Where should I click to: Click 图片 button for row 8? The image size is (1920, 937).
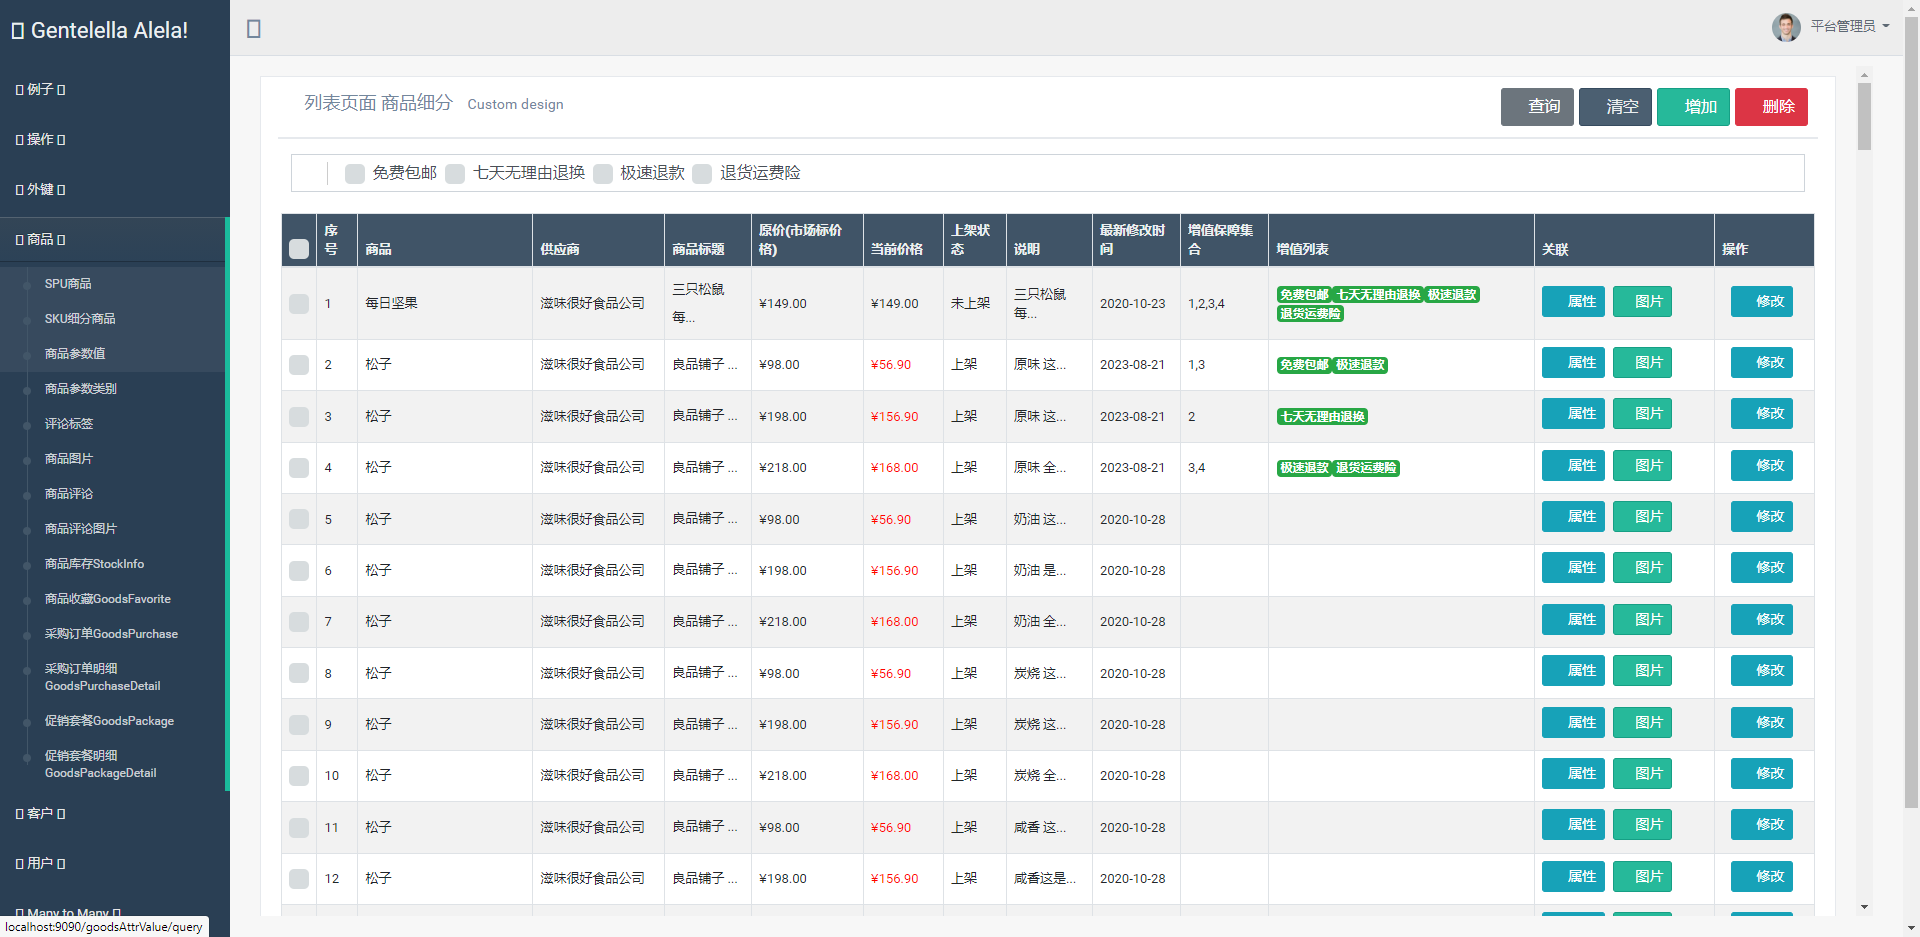(1642, 671)
